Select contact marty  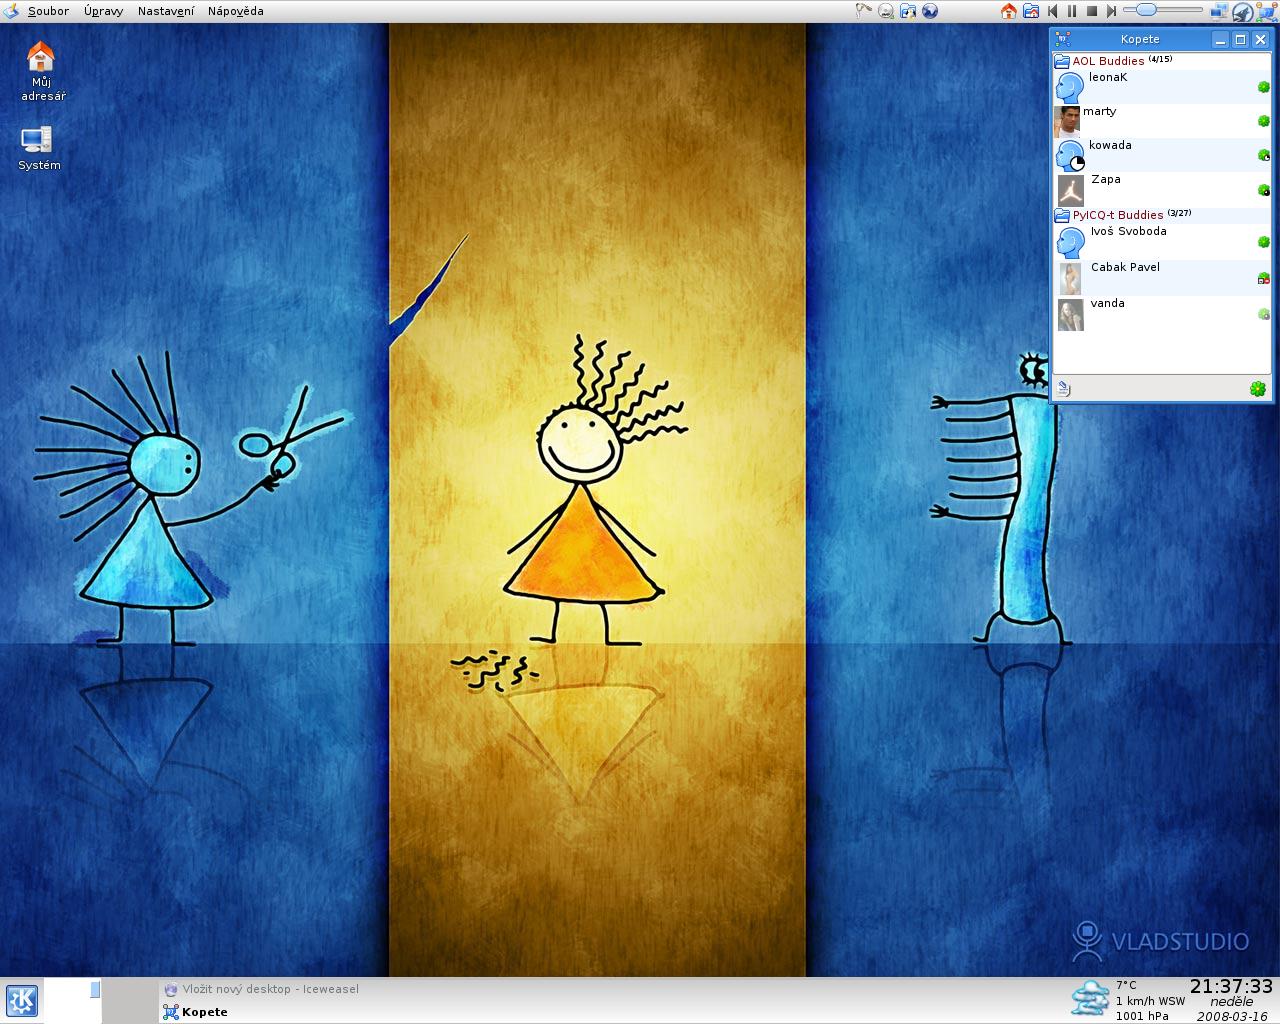1162,121
